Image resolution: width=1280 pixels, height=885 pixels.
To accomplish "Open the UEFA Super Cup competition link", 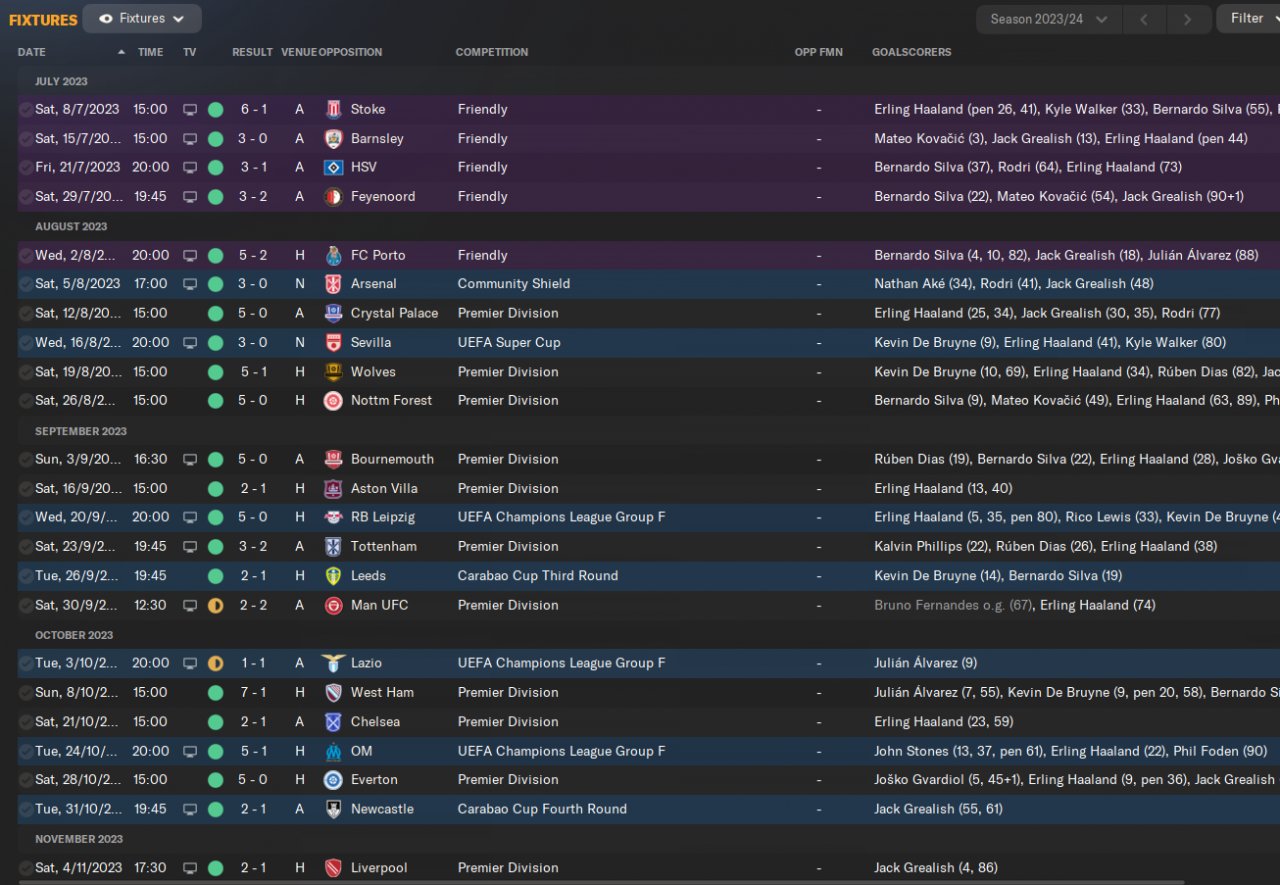I will (x=509, y=343).
